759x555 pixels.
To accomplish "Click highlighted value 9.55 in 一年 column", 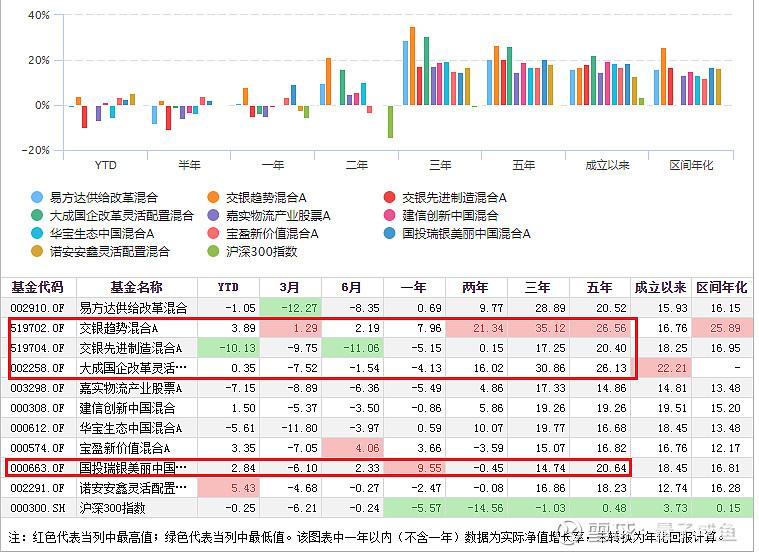I will [x=429, y=468].
